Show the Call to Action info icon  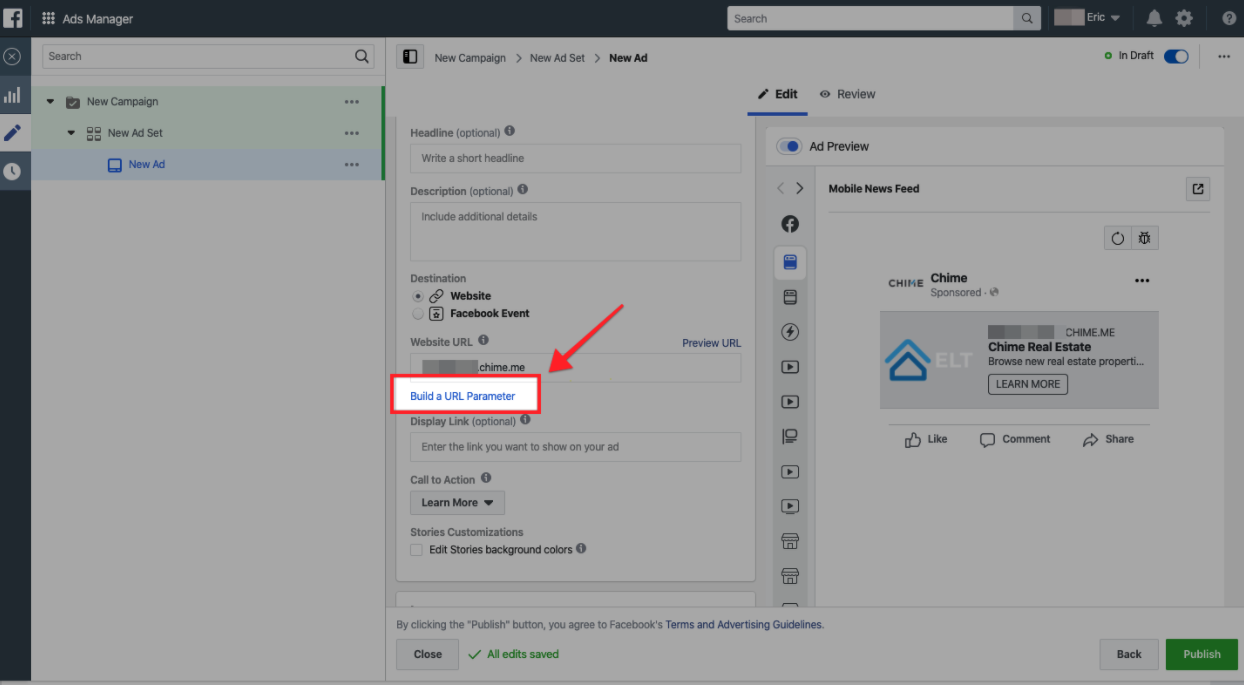(x=486, y=478)
